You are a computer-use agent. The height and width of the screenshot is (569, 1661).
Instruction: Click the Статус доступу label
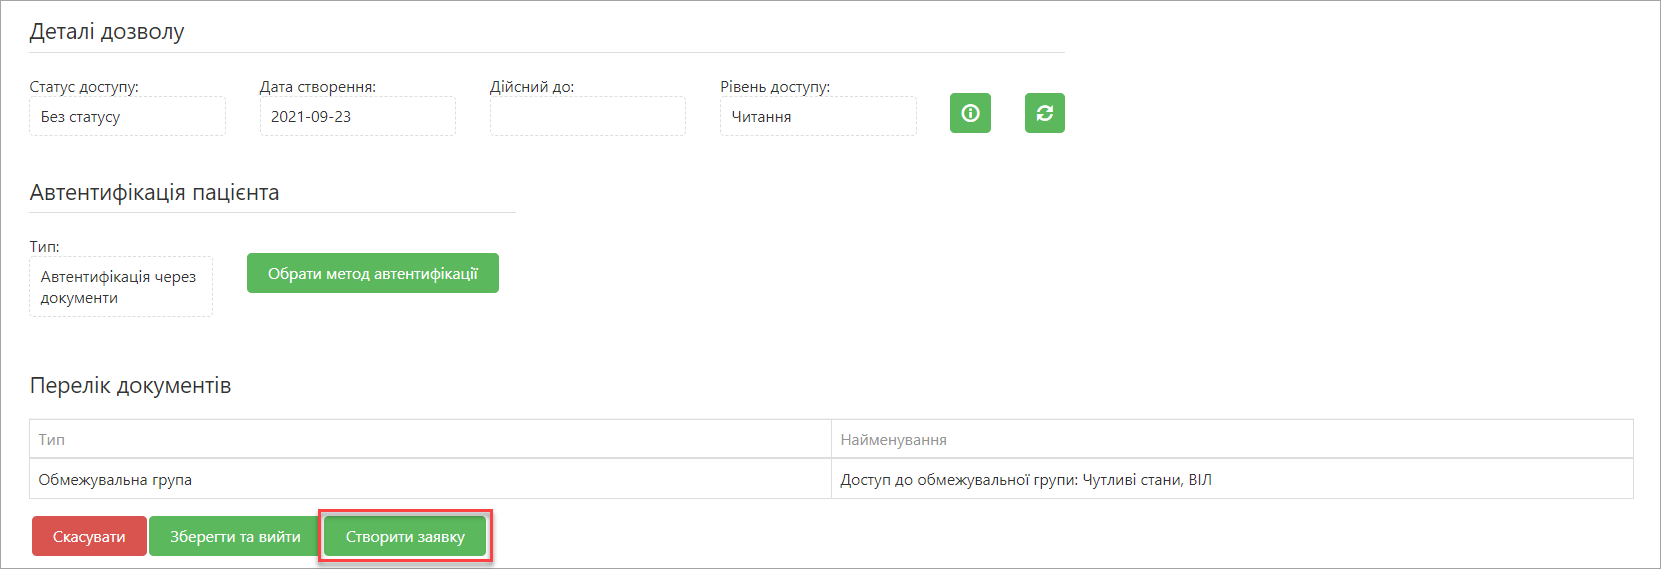point(84,87)
